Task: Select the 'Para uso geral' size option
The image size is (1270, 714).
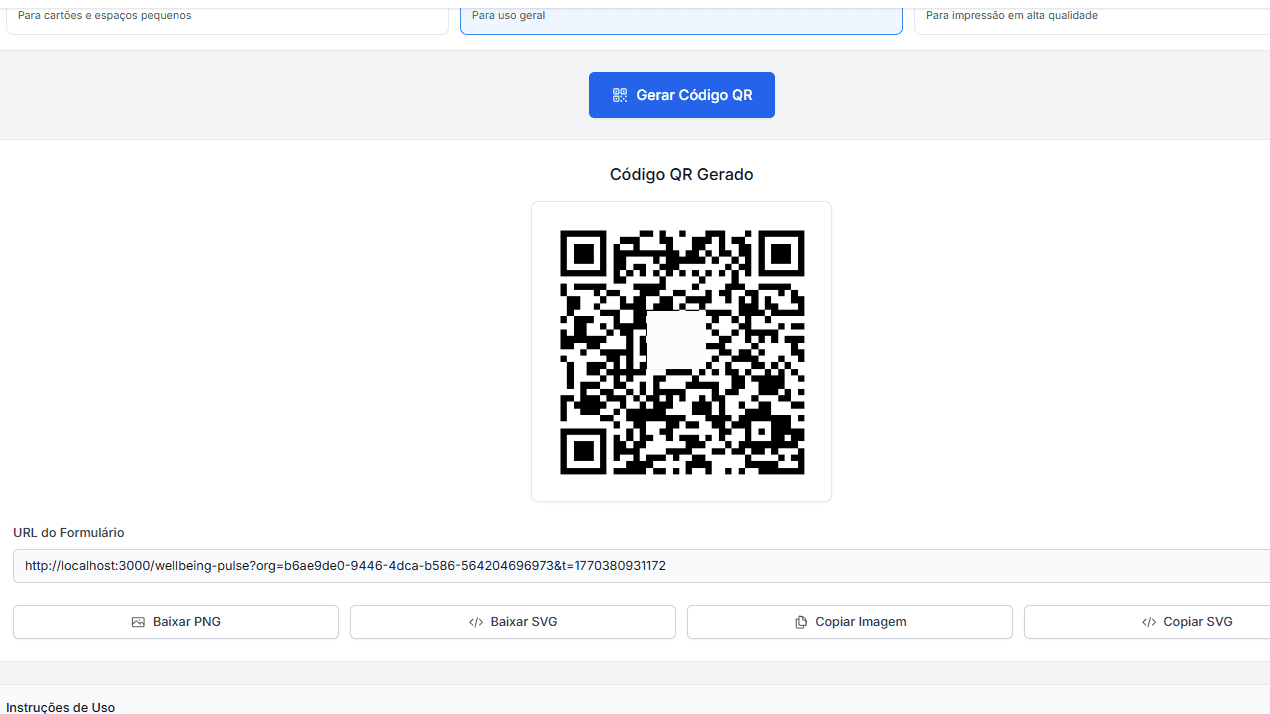Action: tap(681, 15)
